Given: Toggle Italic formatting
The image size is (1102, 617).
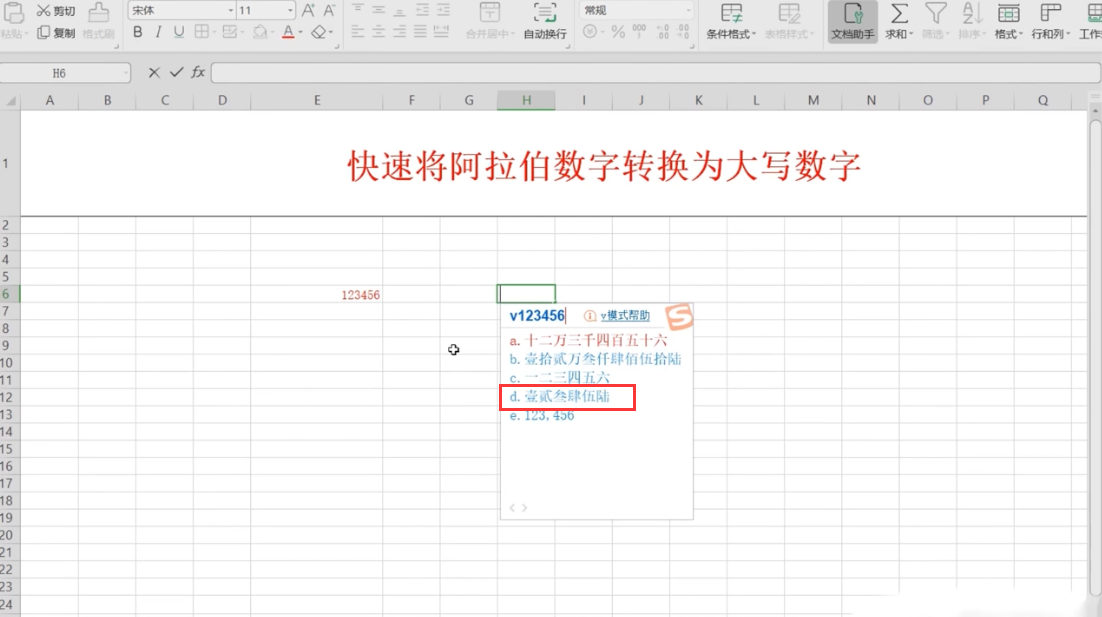Looking at the screenshot, I should click(158, 32).
